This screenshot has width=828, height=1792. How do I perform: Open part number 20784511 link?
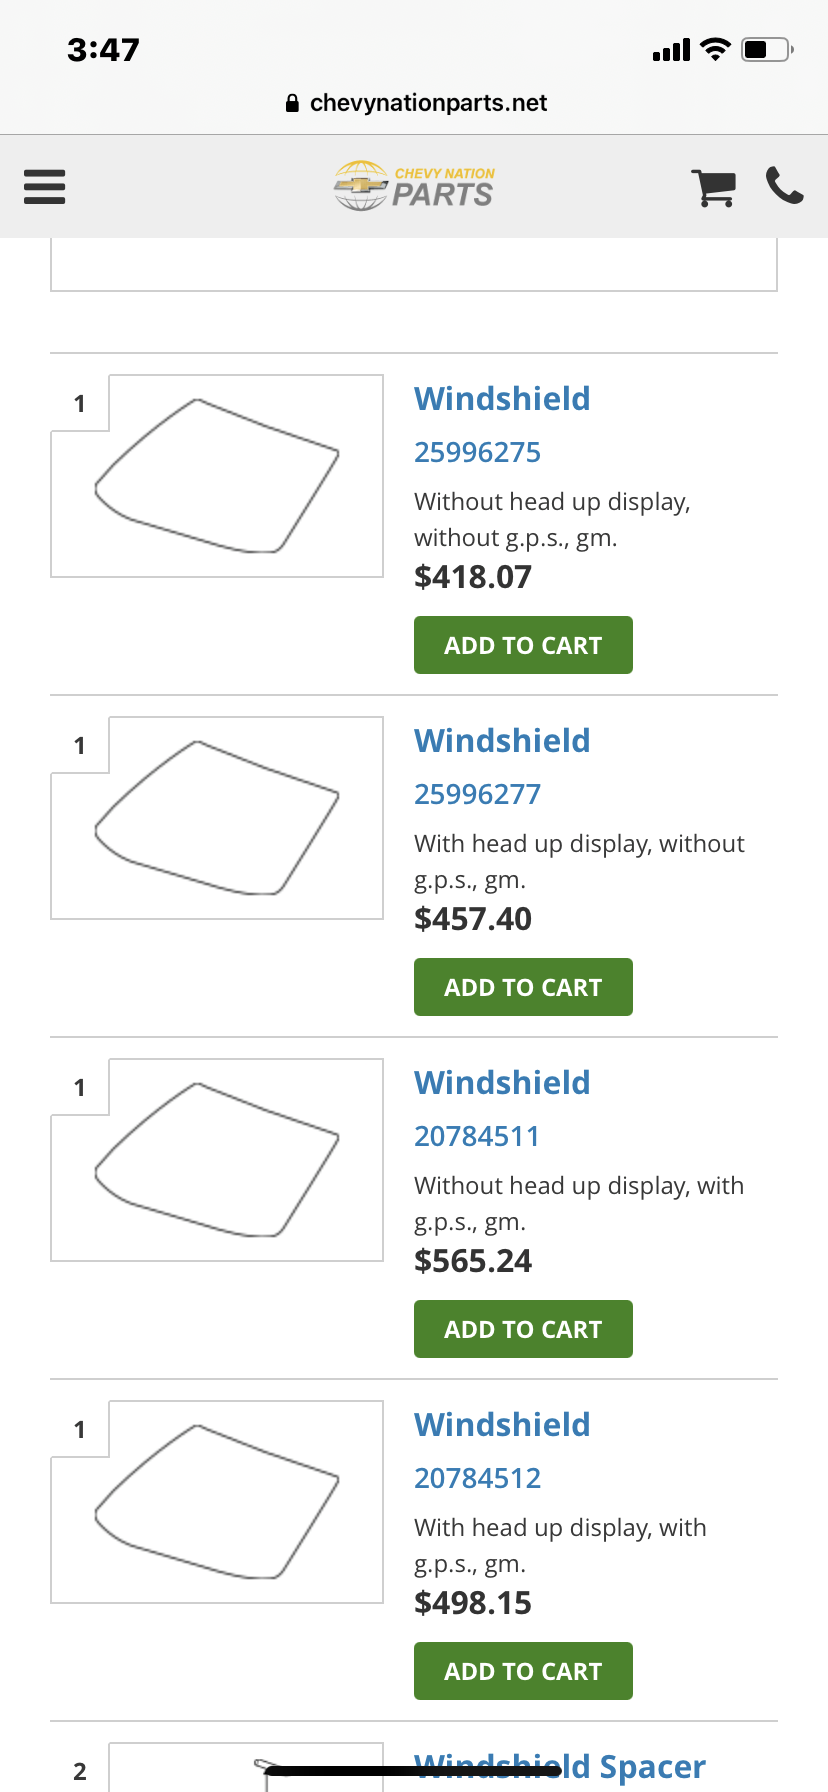pos(477,1136)
